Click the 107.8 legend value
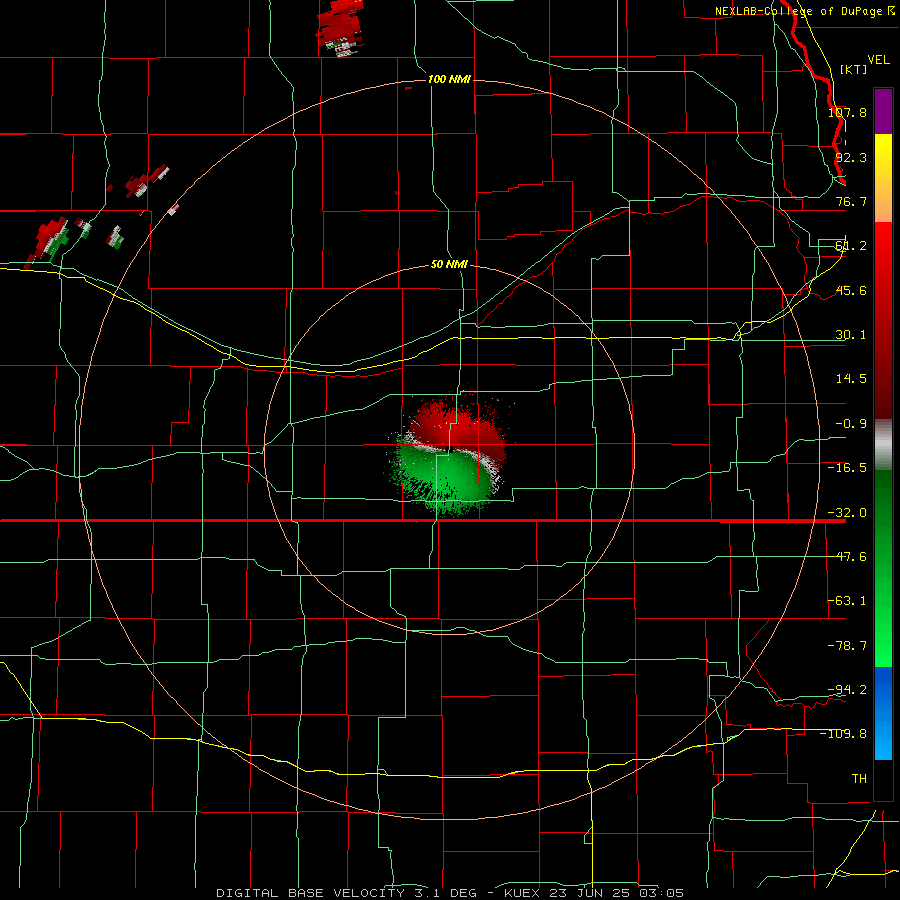The height and width of the screenshot is (900, 900). click(x=847, y=112)
